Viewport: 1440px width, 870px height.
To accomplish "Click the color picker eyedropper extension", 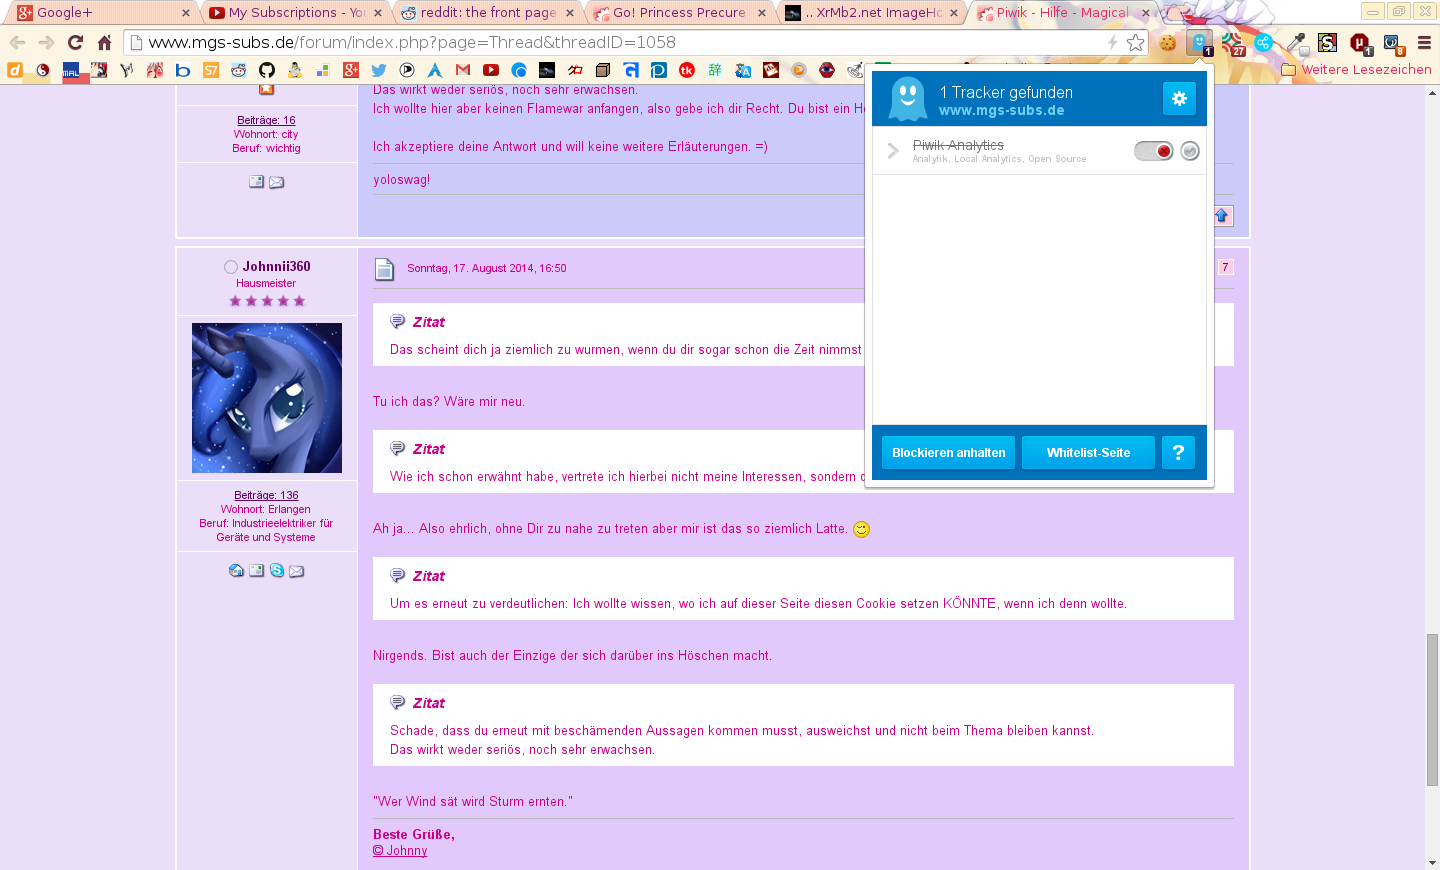I will 1296,43.
